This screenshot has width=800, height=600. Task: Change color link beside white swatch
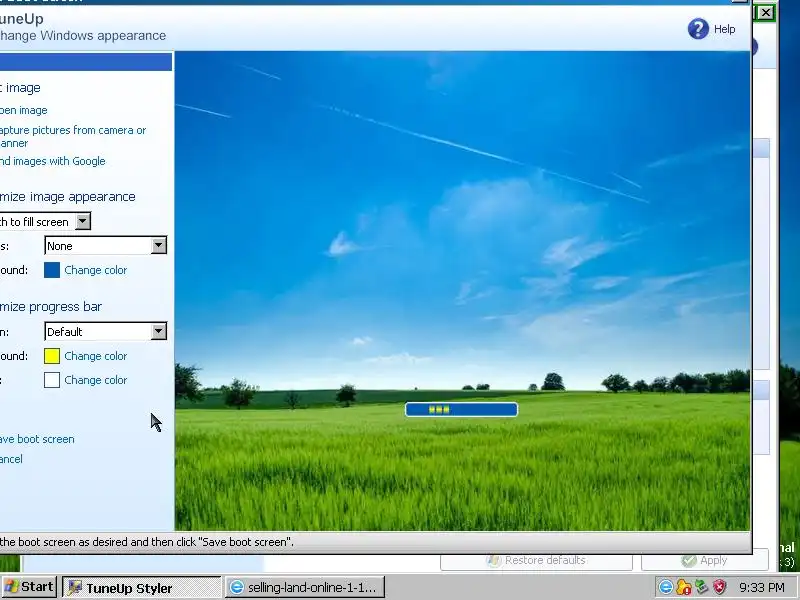coord(95,380)
